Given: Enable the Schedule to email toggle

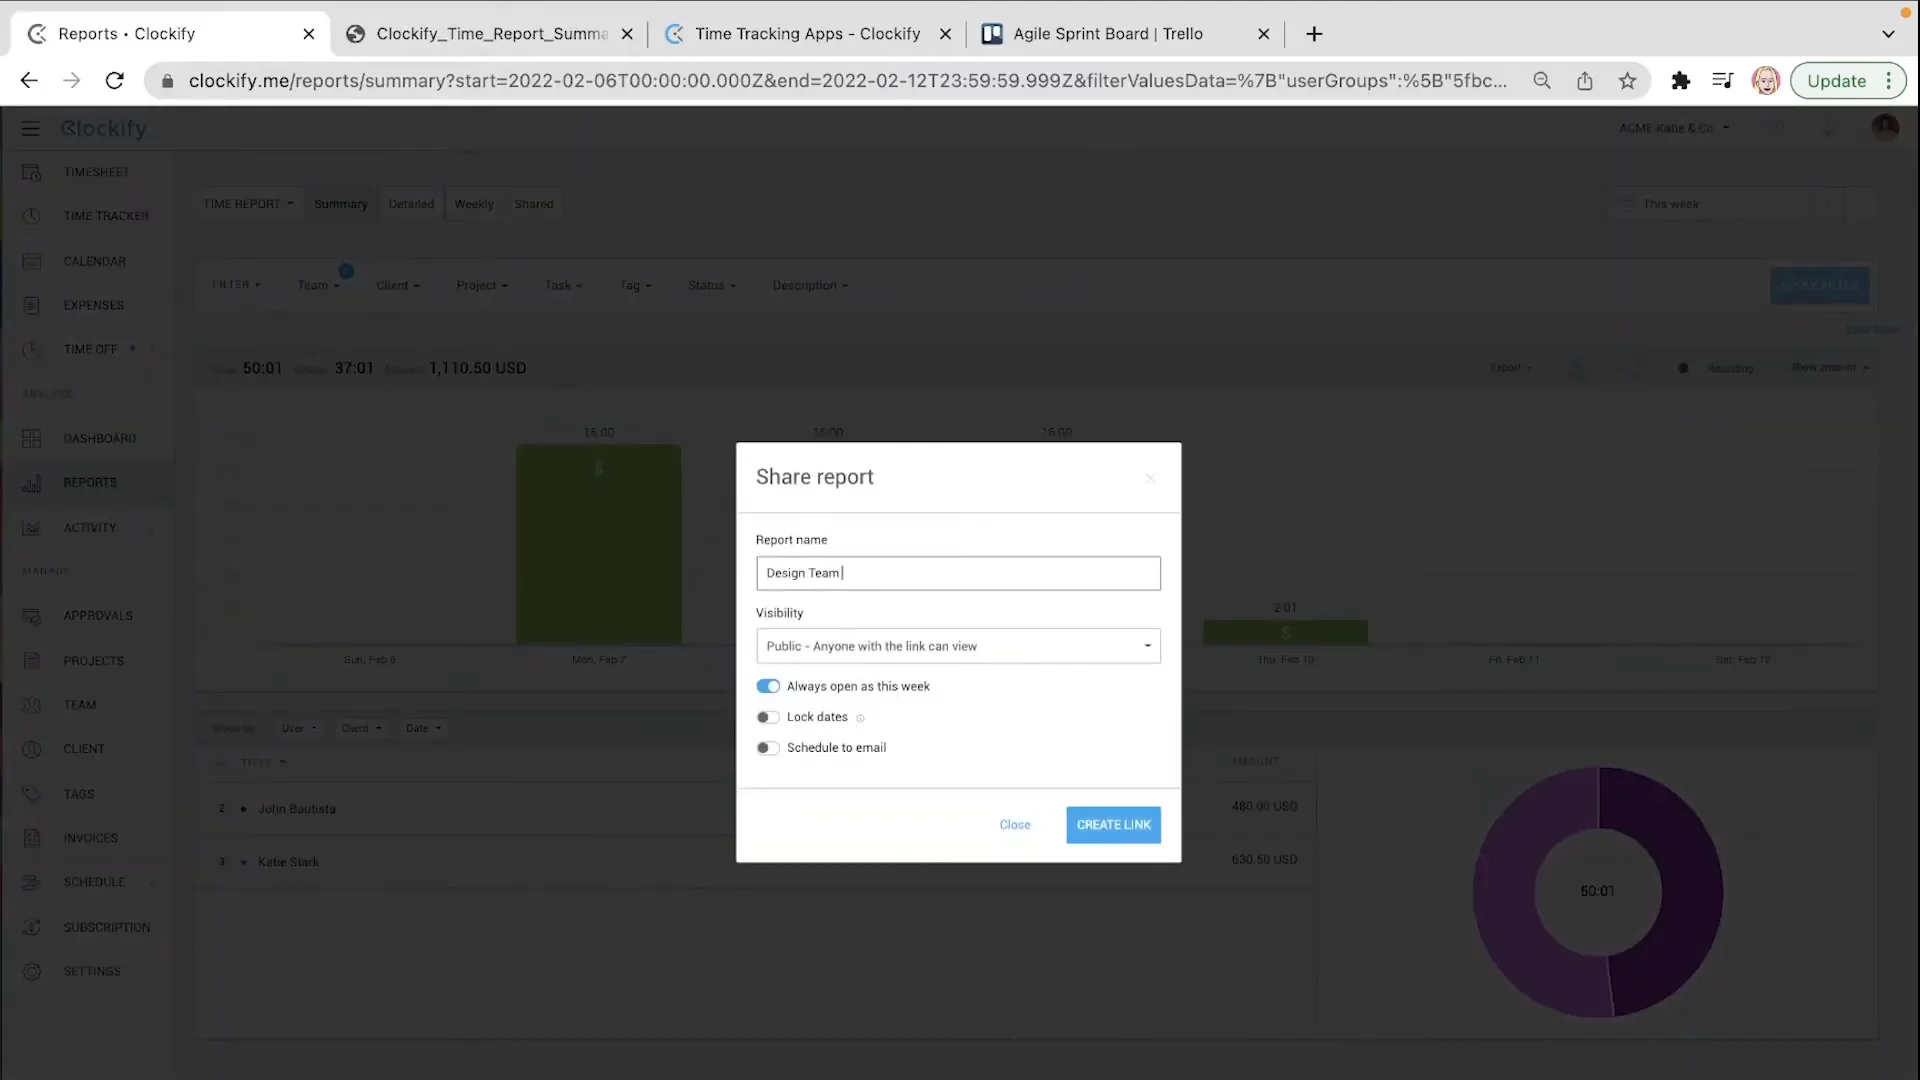Looking at the screenshot, I should [768, 748].
